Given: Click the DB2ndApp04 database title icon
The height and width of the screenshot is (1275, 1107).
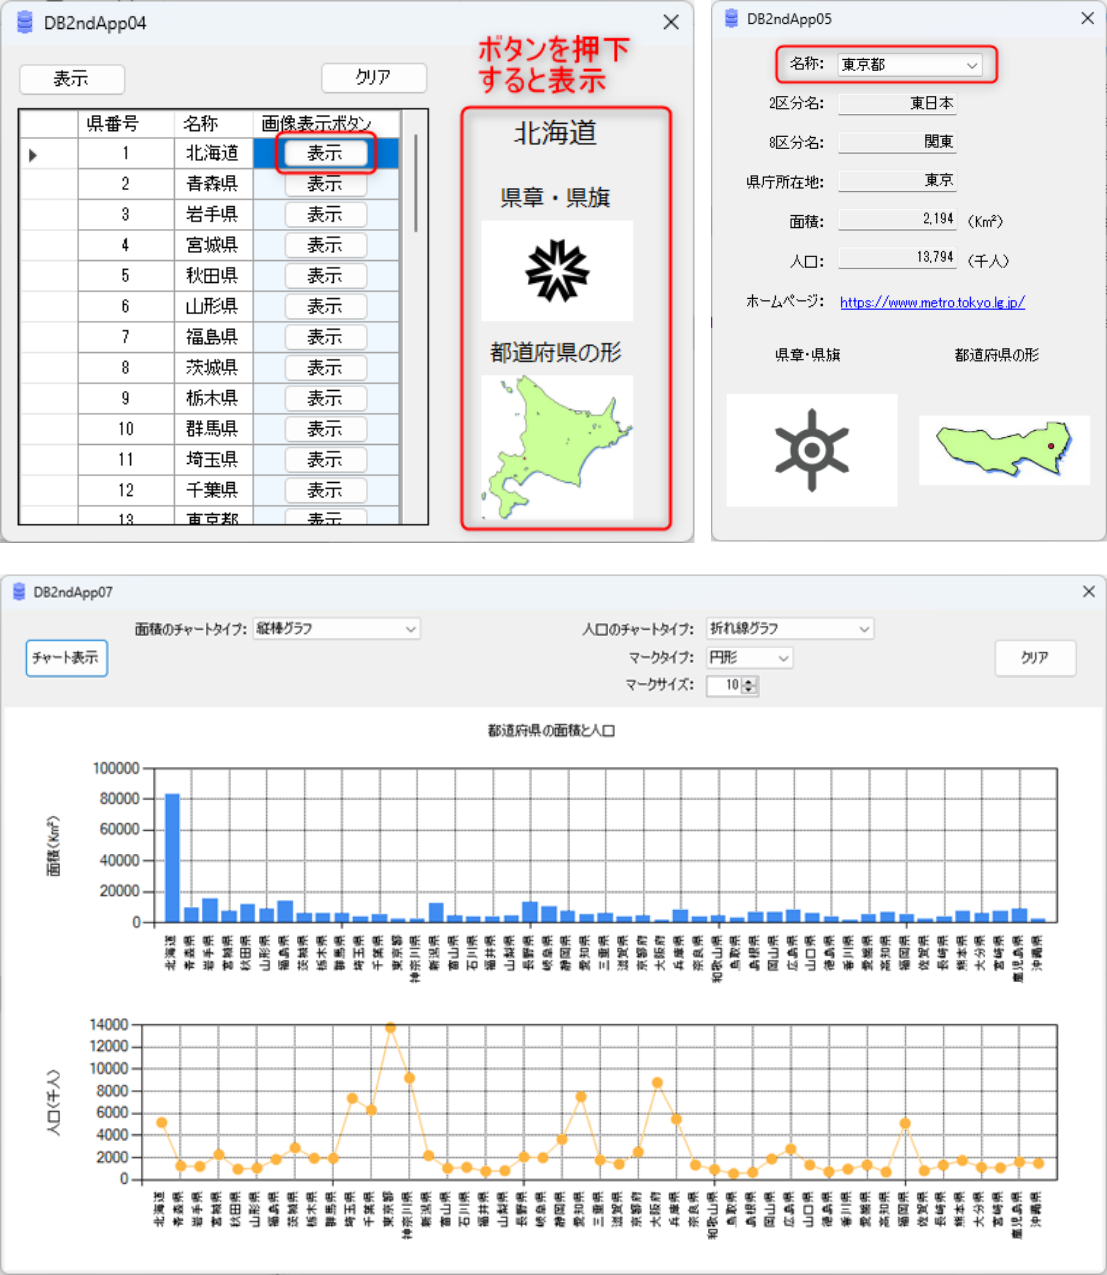Looking at the screenshot, I should tap(24, 23).
